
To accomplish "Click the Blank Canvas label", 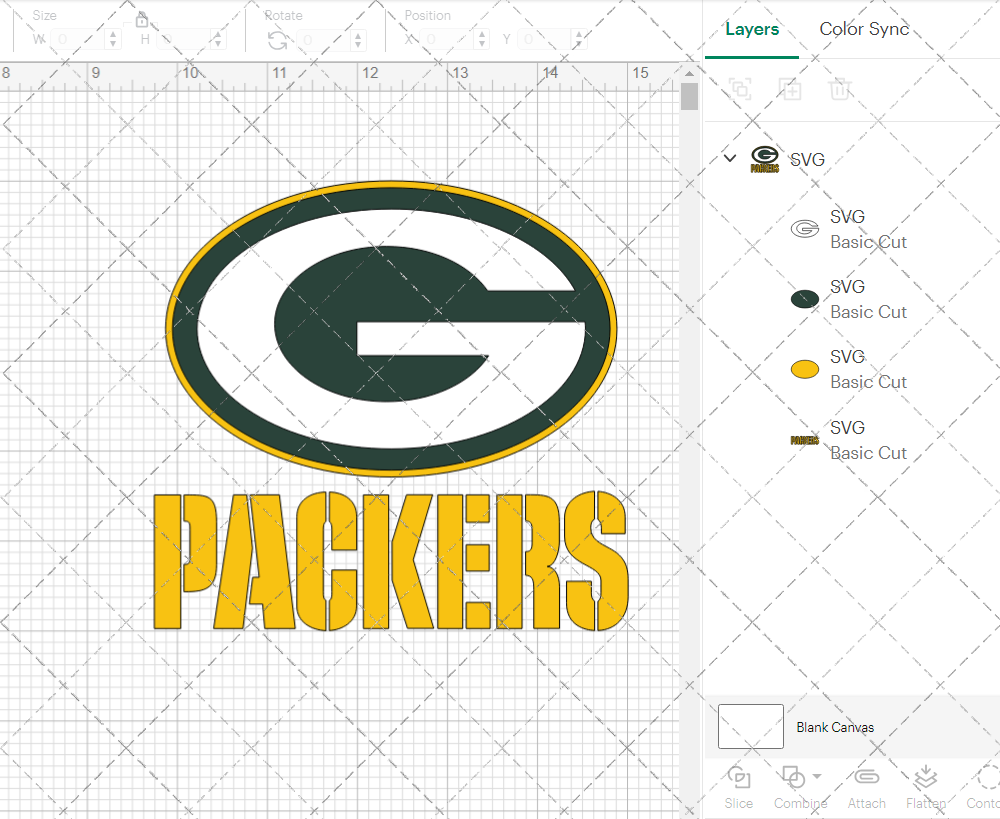I will coord(835,727).
